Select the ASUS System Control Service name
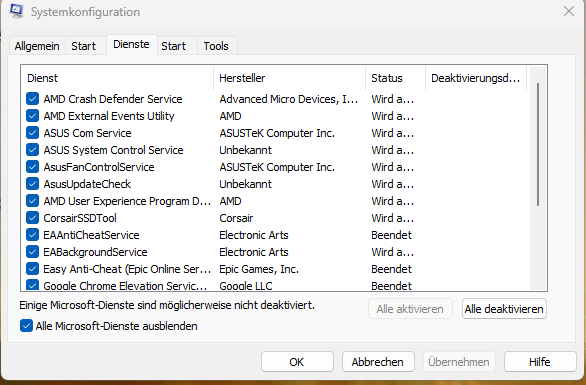586x385 pixels. (113, 150)
